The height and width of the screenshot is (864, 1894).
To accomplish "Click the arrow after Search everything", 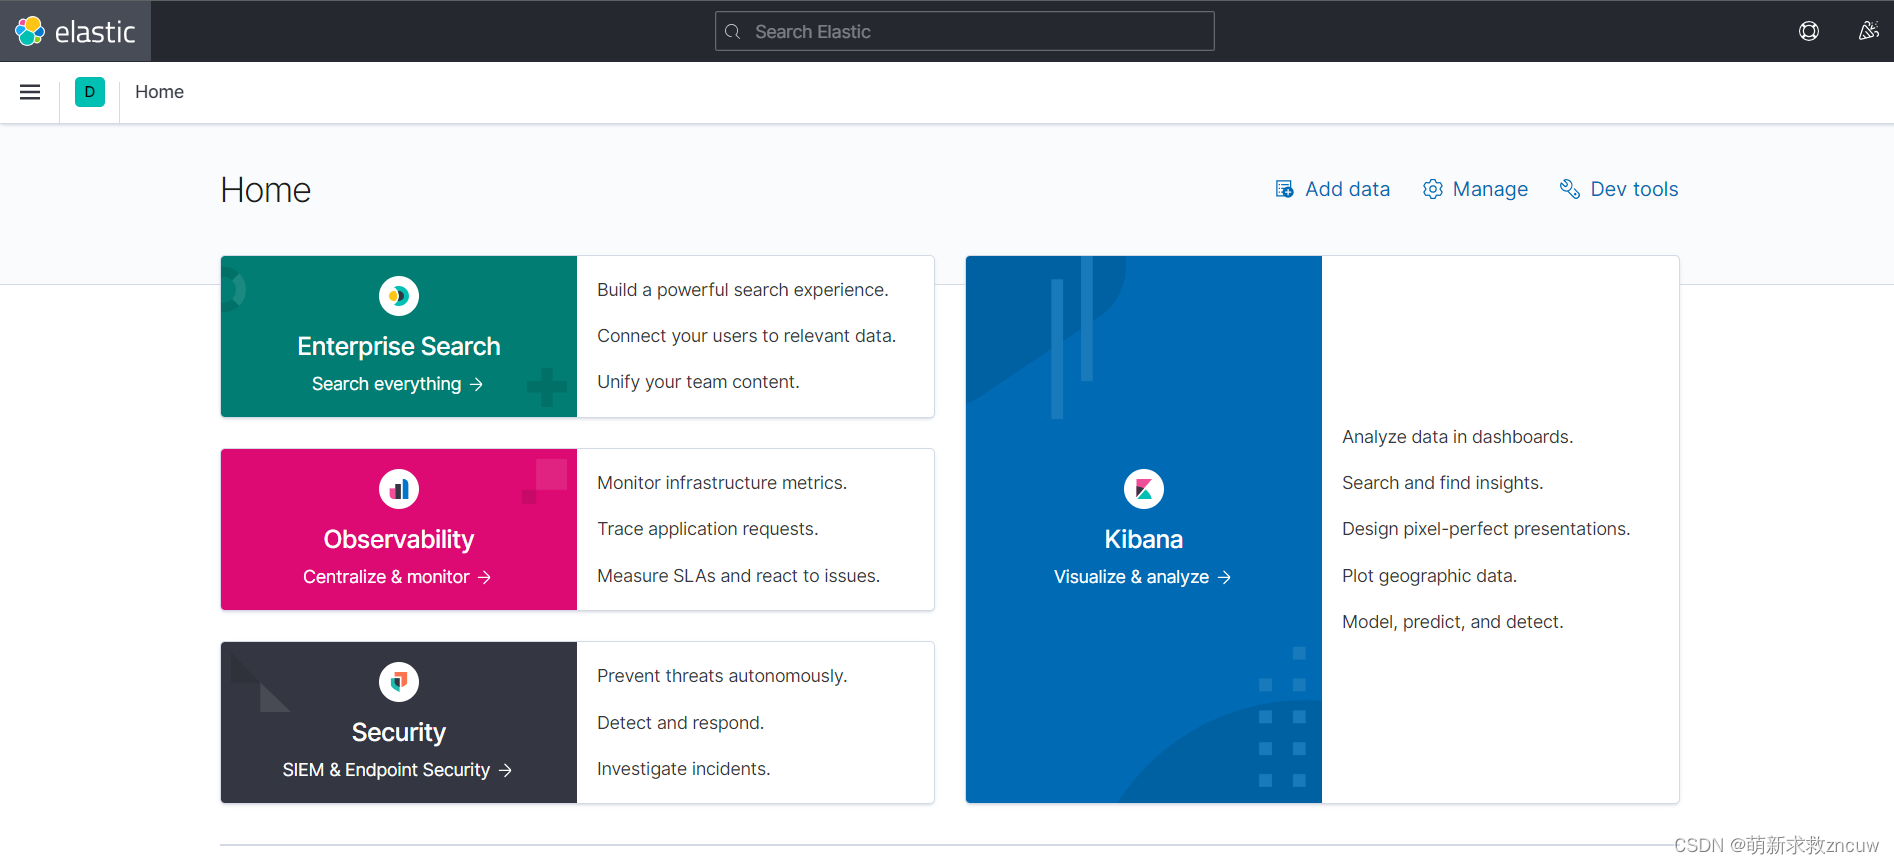I will click(477, 384).
